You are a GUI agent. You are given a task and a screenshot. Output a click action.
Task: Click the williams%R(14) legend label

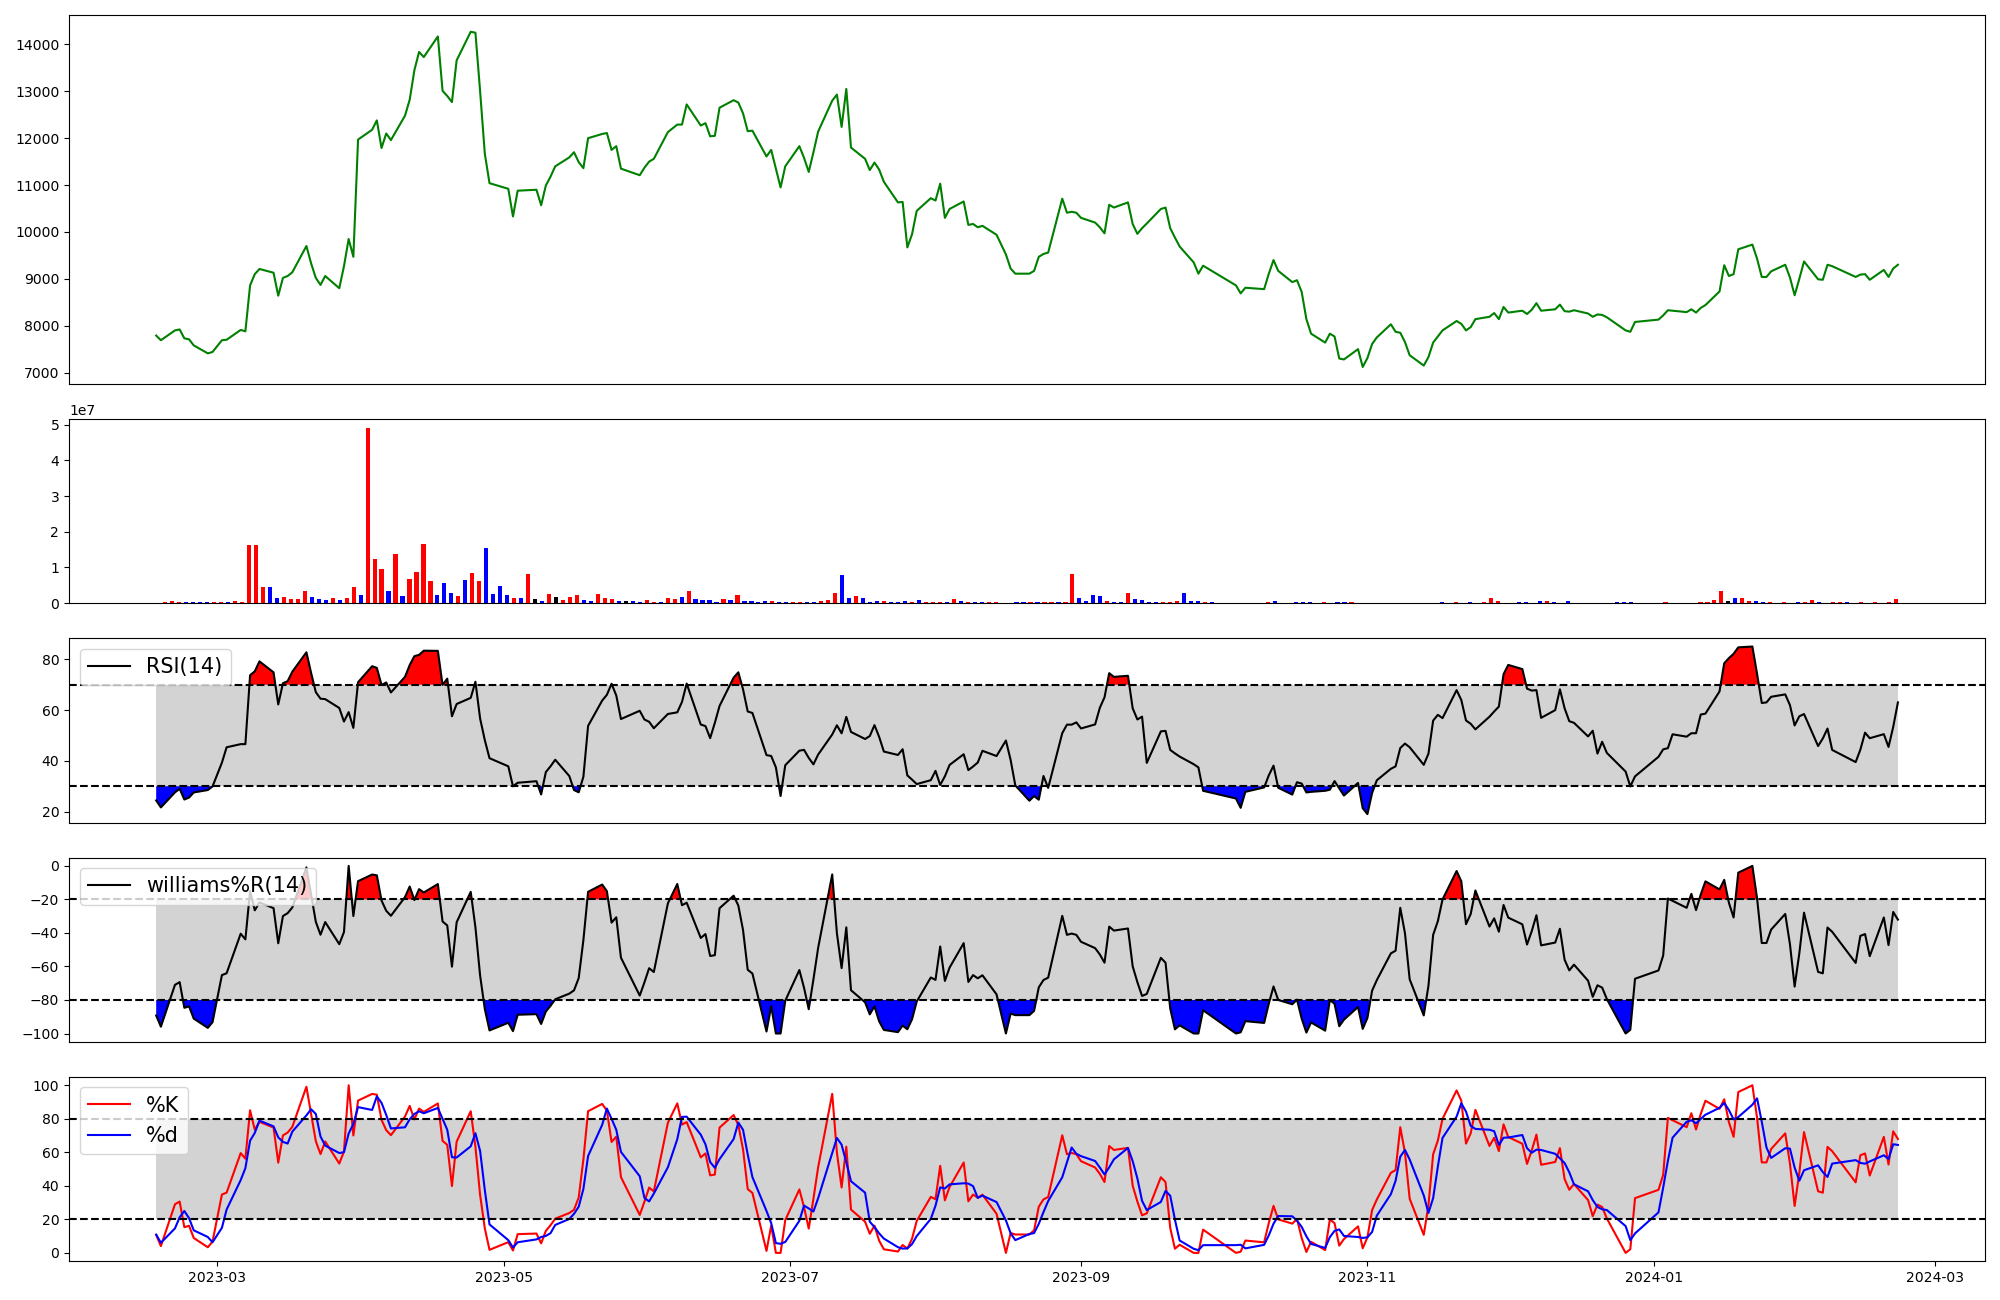coord(227,885)
